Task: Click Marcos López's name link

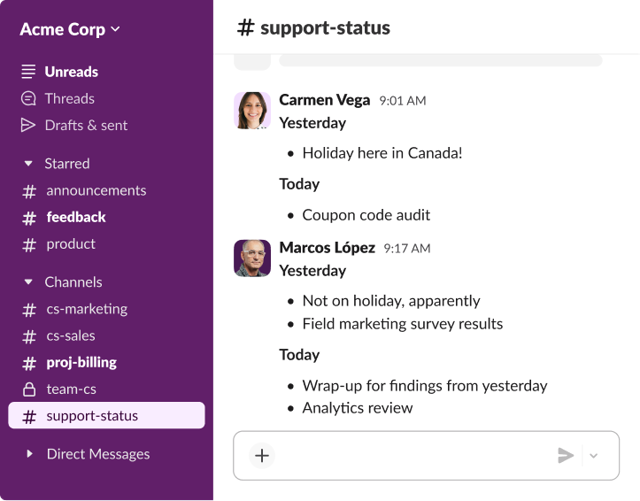Action: (x=327, y=247)
